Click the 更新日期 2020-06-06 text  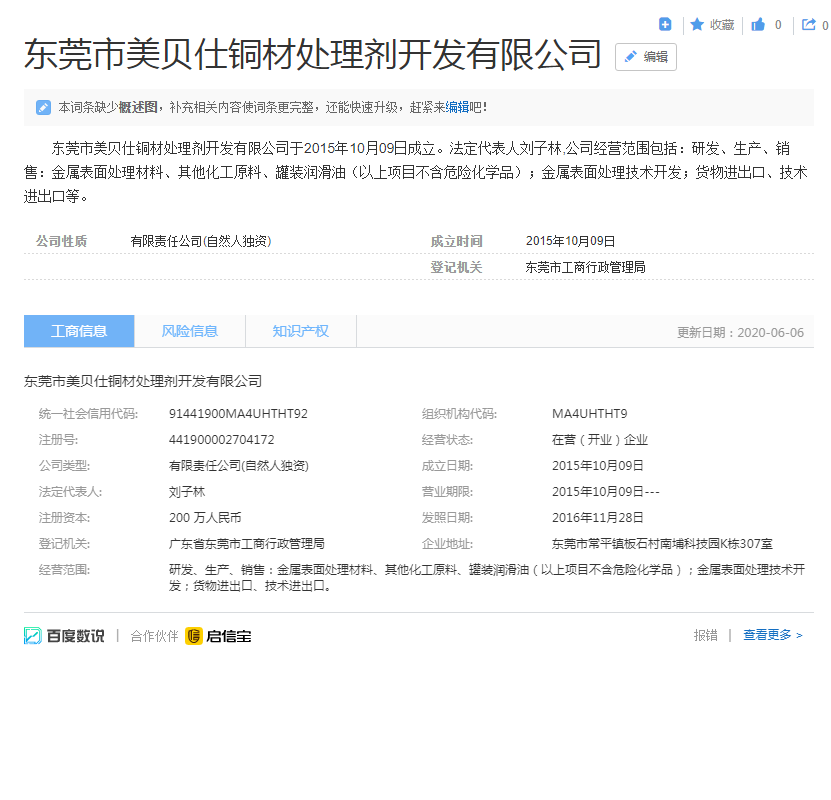(740, 332)
